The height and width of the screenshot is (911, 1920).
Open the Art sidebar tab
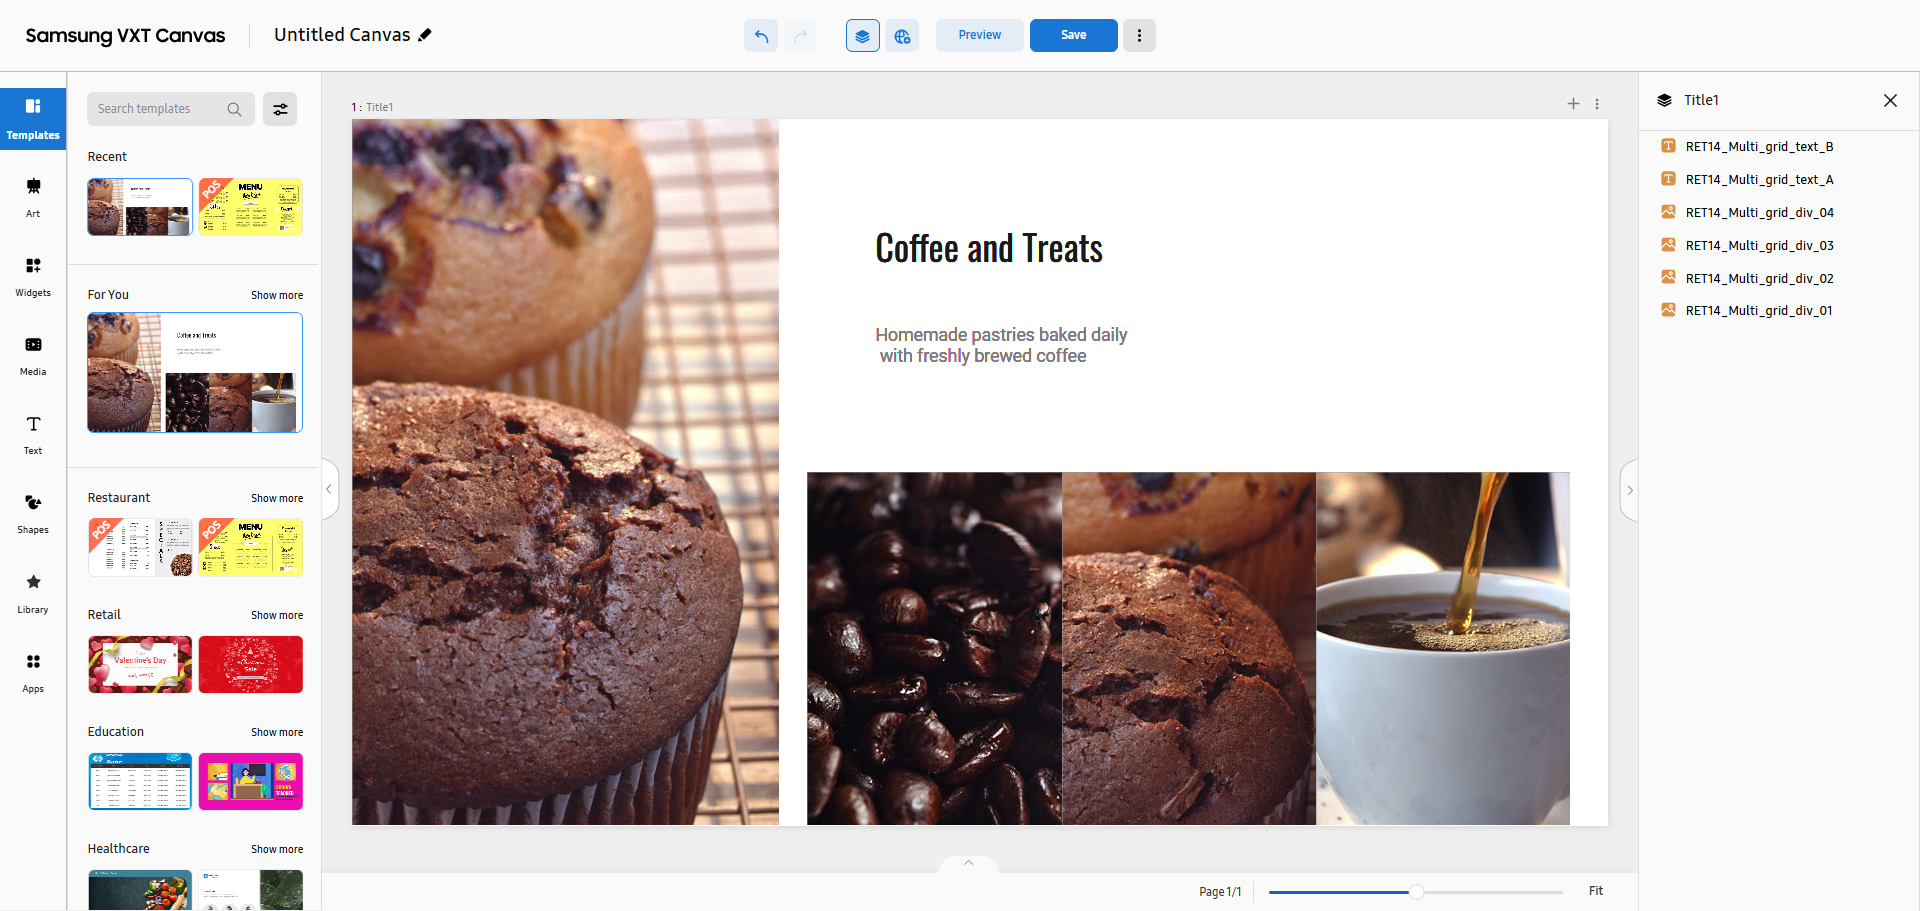tap(33, 197)
